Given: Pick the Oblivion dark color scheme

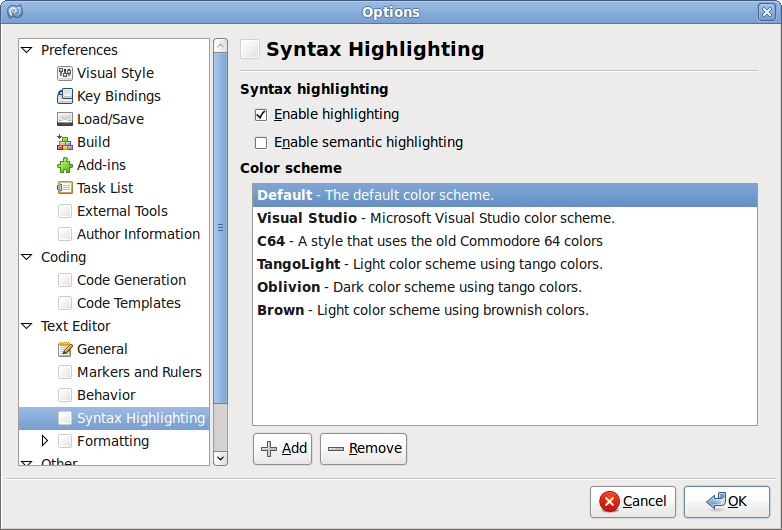Looking at the screenshot, I should pos(505,287).
